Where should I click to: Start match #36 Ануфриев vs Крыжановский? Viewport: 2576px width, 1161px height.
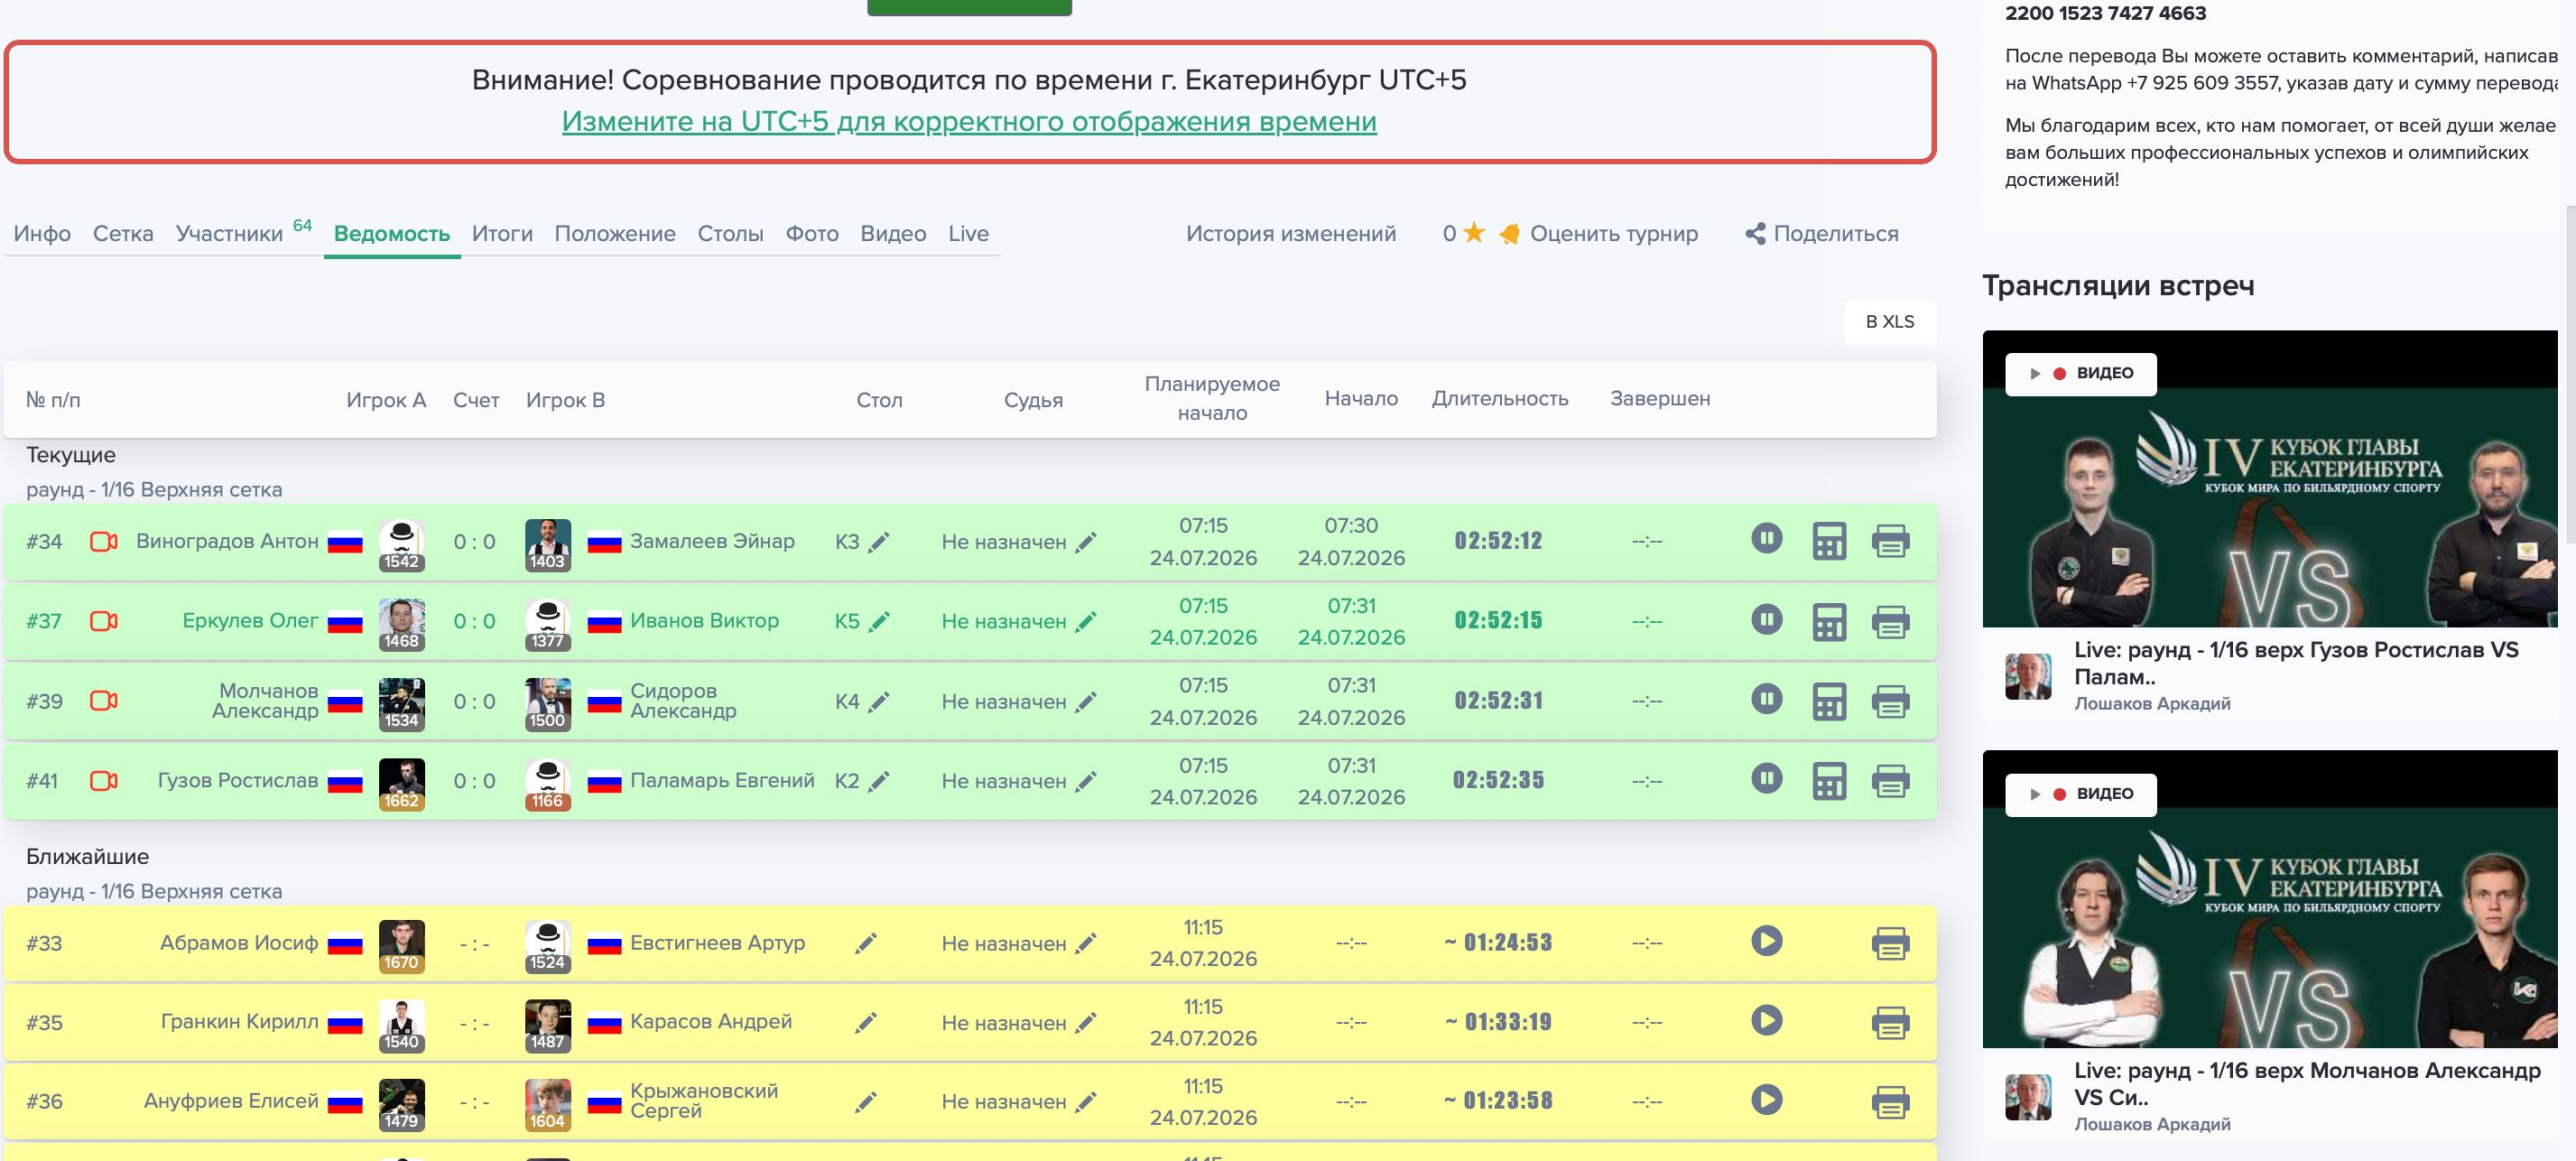(x=1766, y=1100)
